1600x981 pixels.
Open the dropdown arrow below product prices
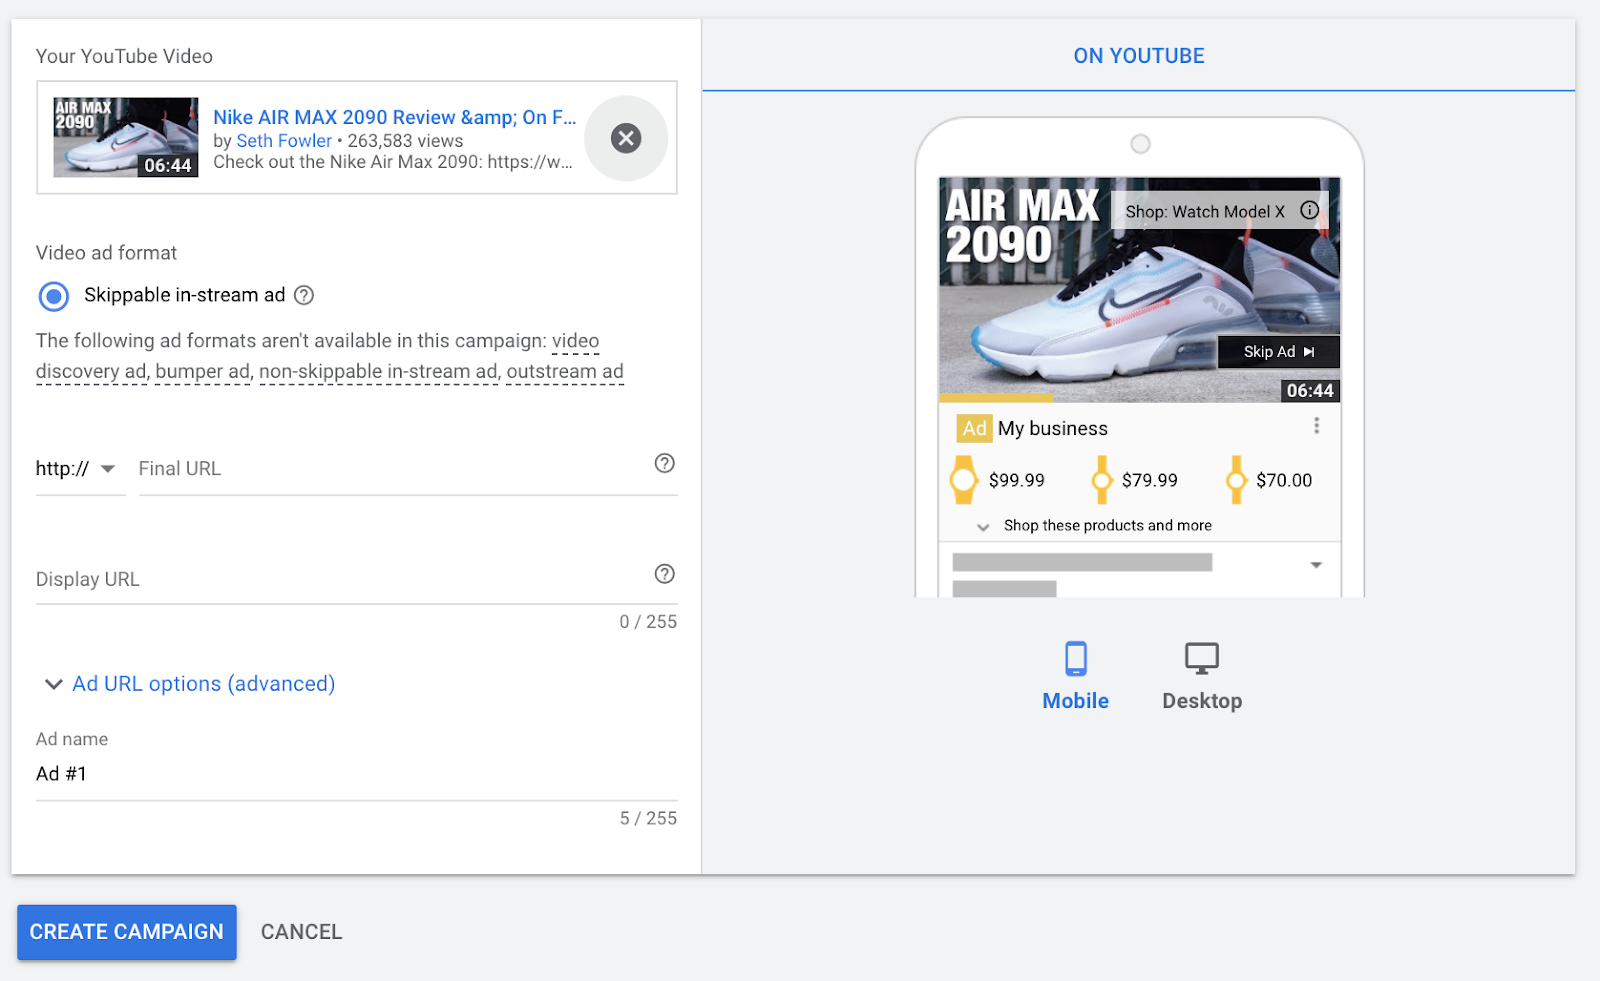click(1316, 565)
